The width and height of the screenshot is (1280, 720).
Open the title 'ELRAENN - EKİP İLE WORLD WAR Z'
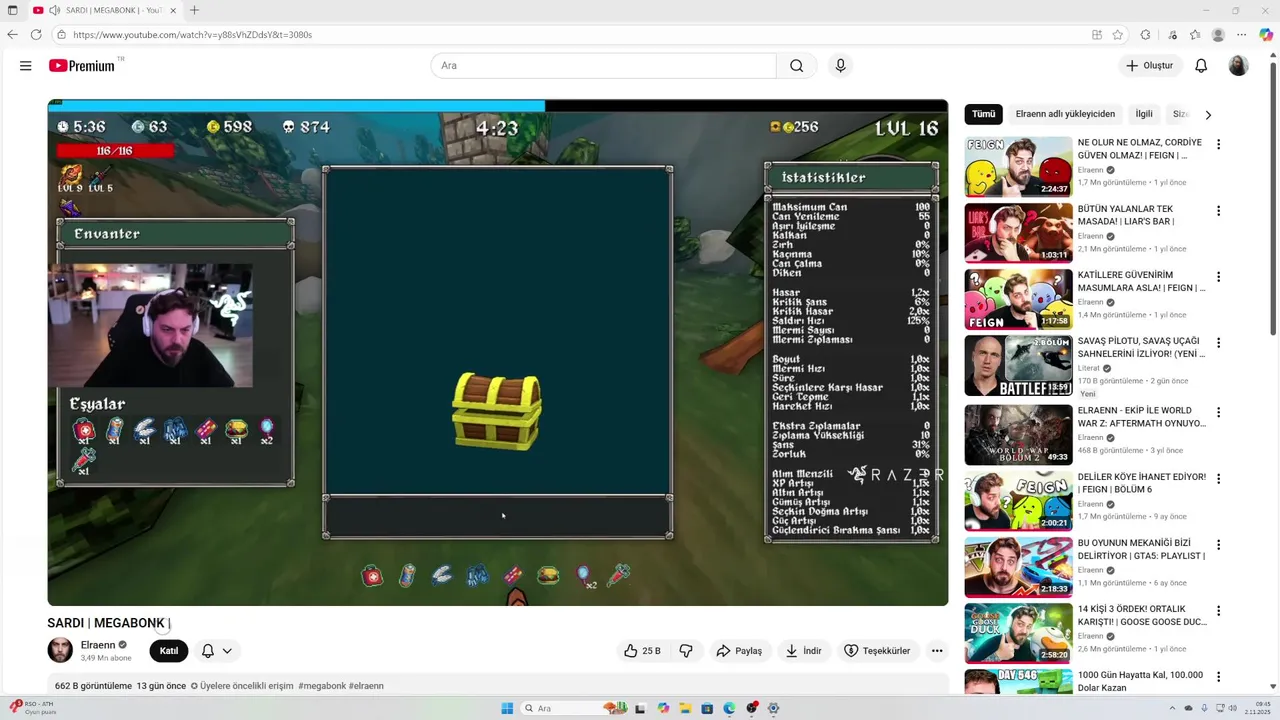click(1140, 416)
